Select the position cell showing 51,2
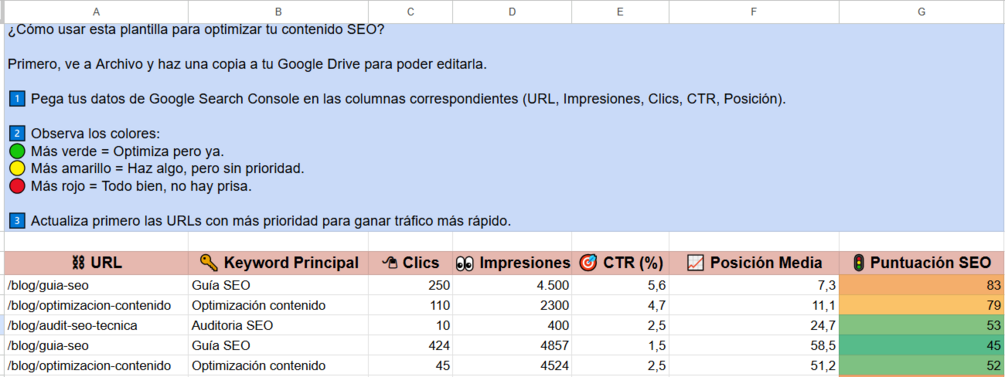Screen dimensions: 1005x377 754,365
